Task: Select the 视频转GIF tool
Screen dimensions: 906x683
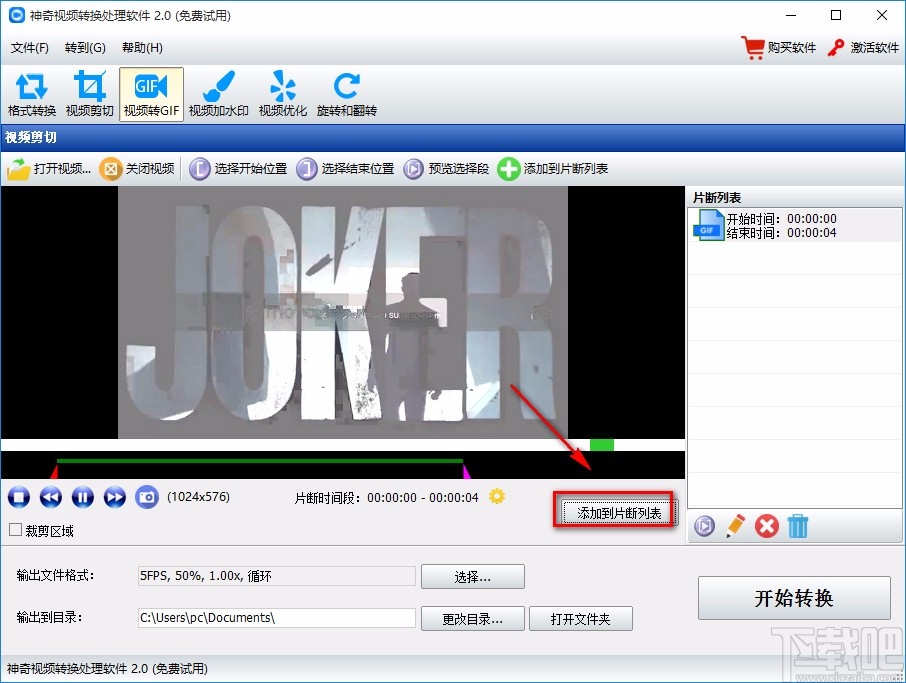Action: (x=151, y=94)
